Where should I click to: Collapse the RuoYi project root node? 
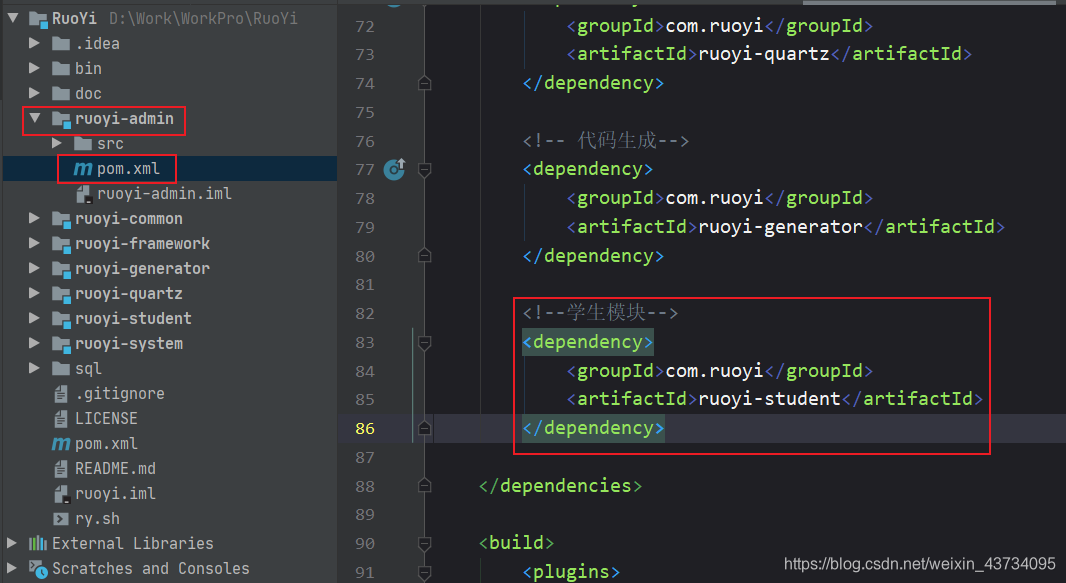(x=13, y=18)
